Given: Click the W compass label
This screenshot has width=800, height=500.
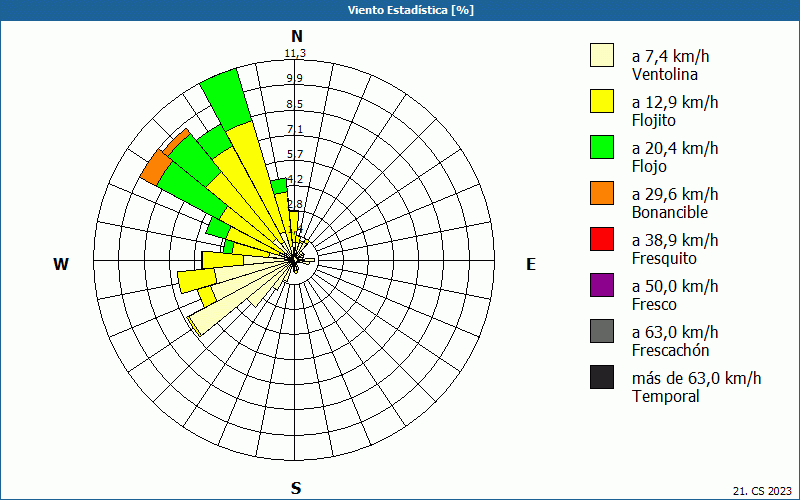Looking at the screenshot, I should coord(61,264).
